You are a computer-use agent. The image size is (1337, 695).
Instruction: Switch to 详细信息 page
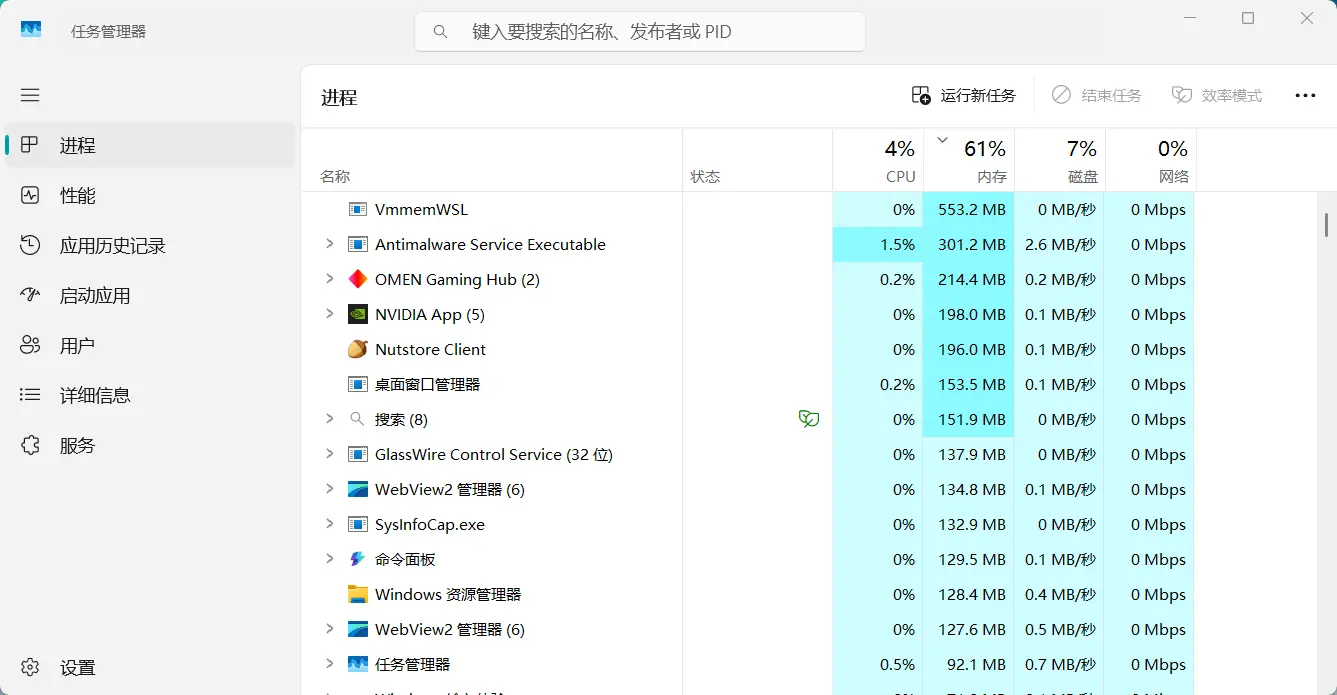tap(150, 395)
